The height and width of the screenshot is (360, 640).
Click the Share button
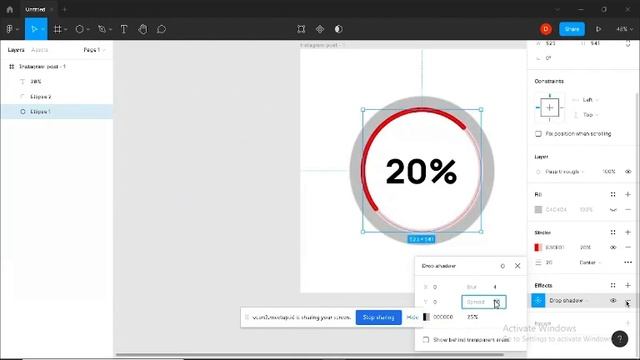click(x=571, y=29)
